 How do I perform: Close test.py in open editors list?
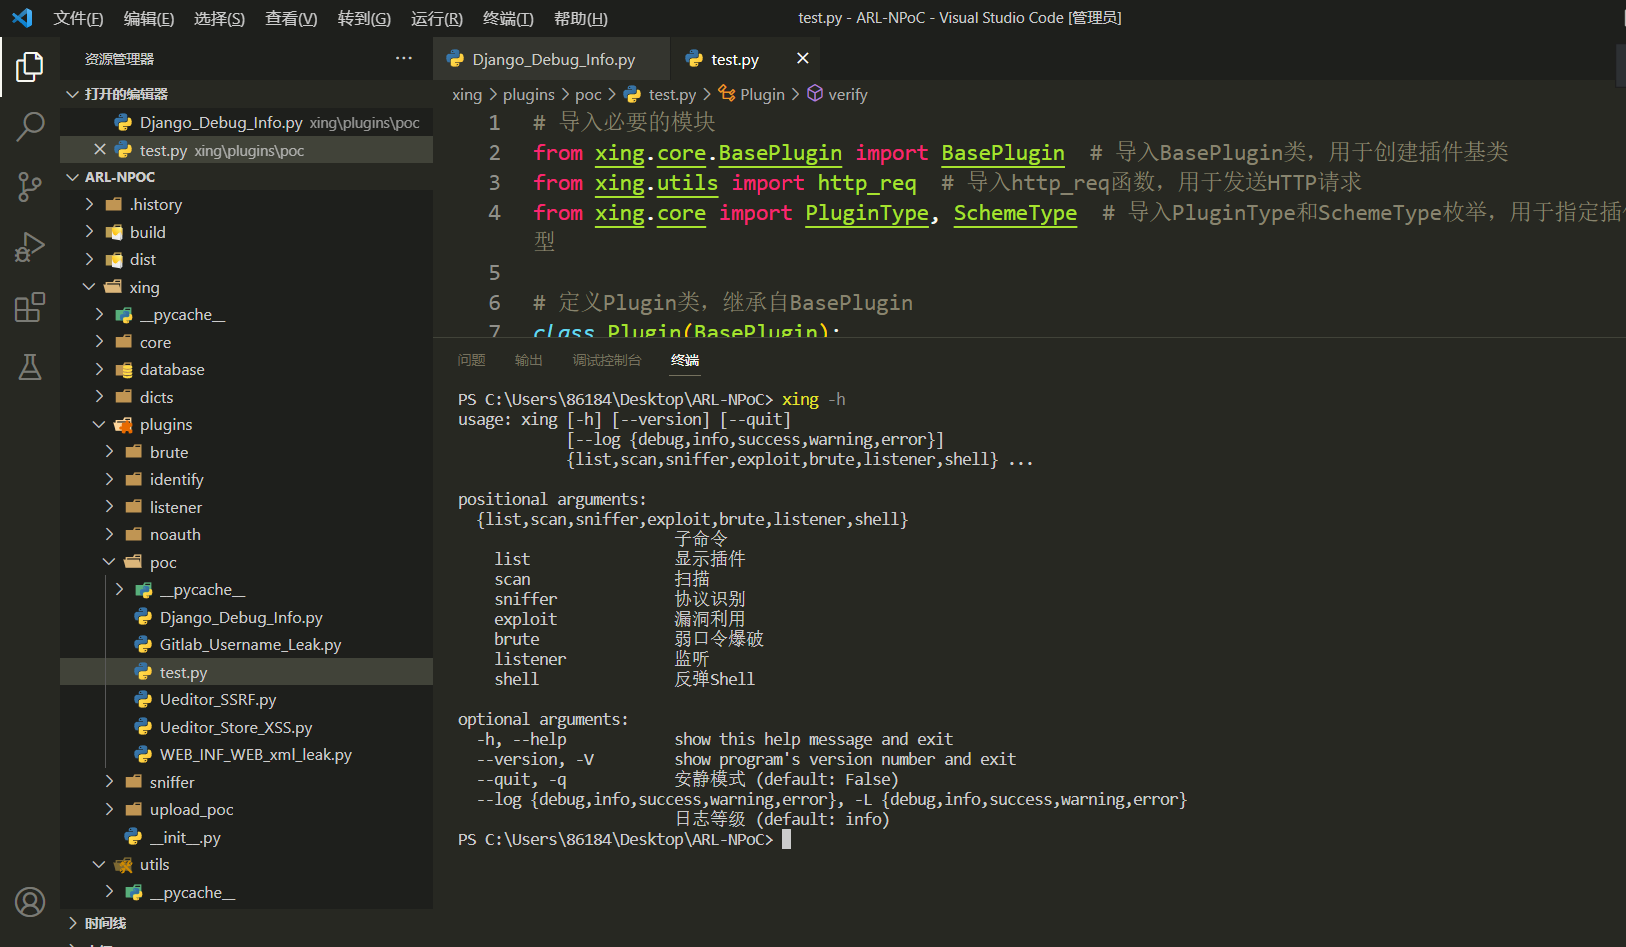[x=99, y=149]
